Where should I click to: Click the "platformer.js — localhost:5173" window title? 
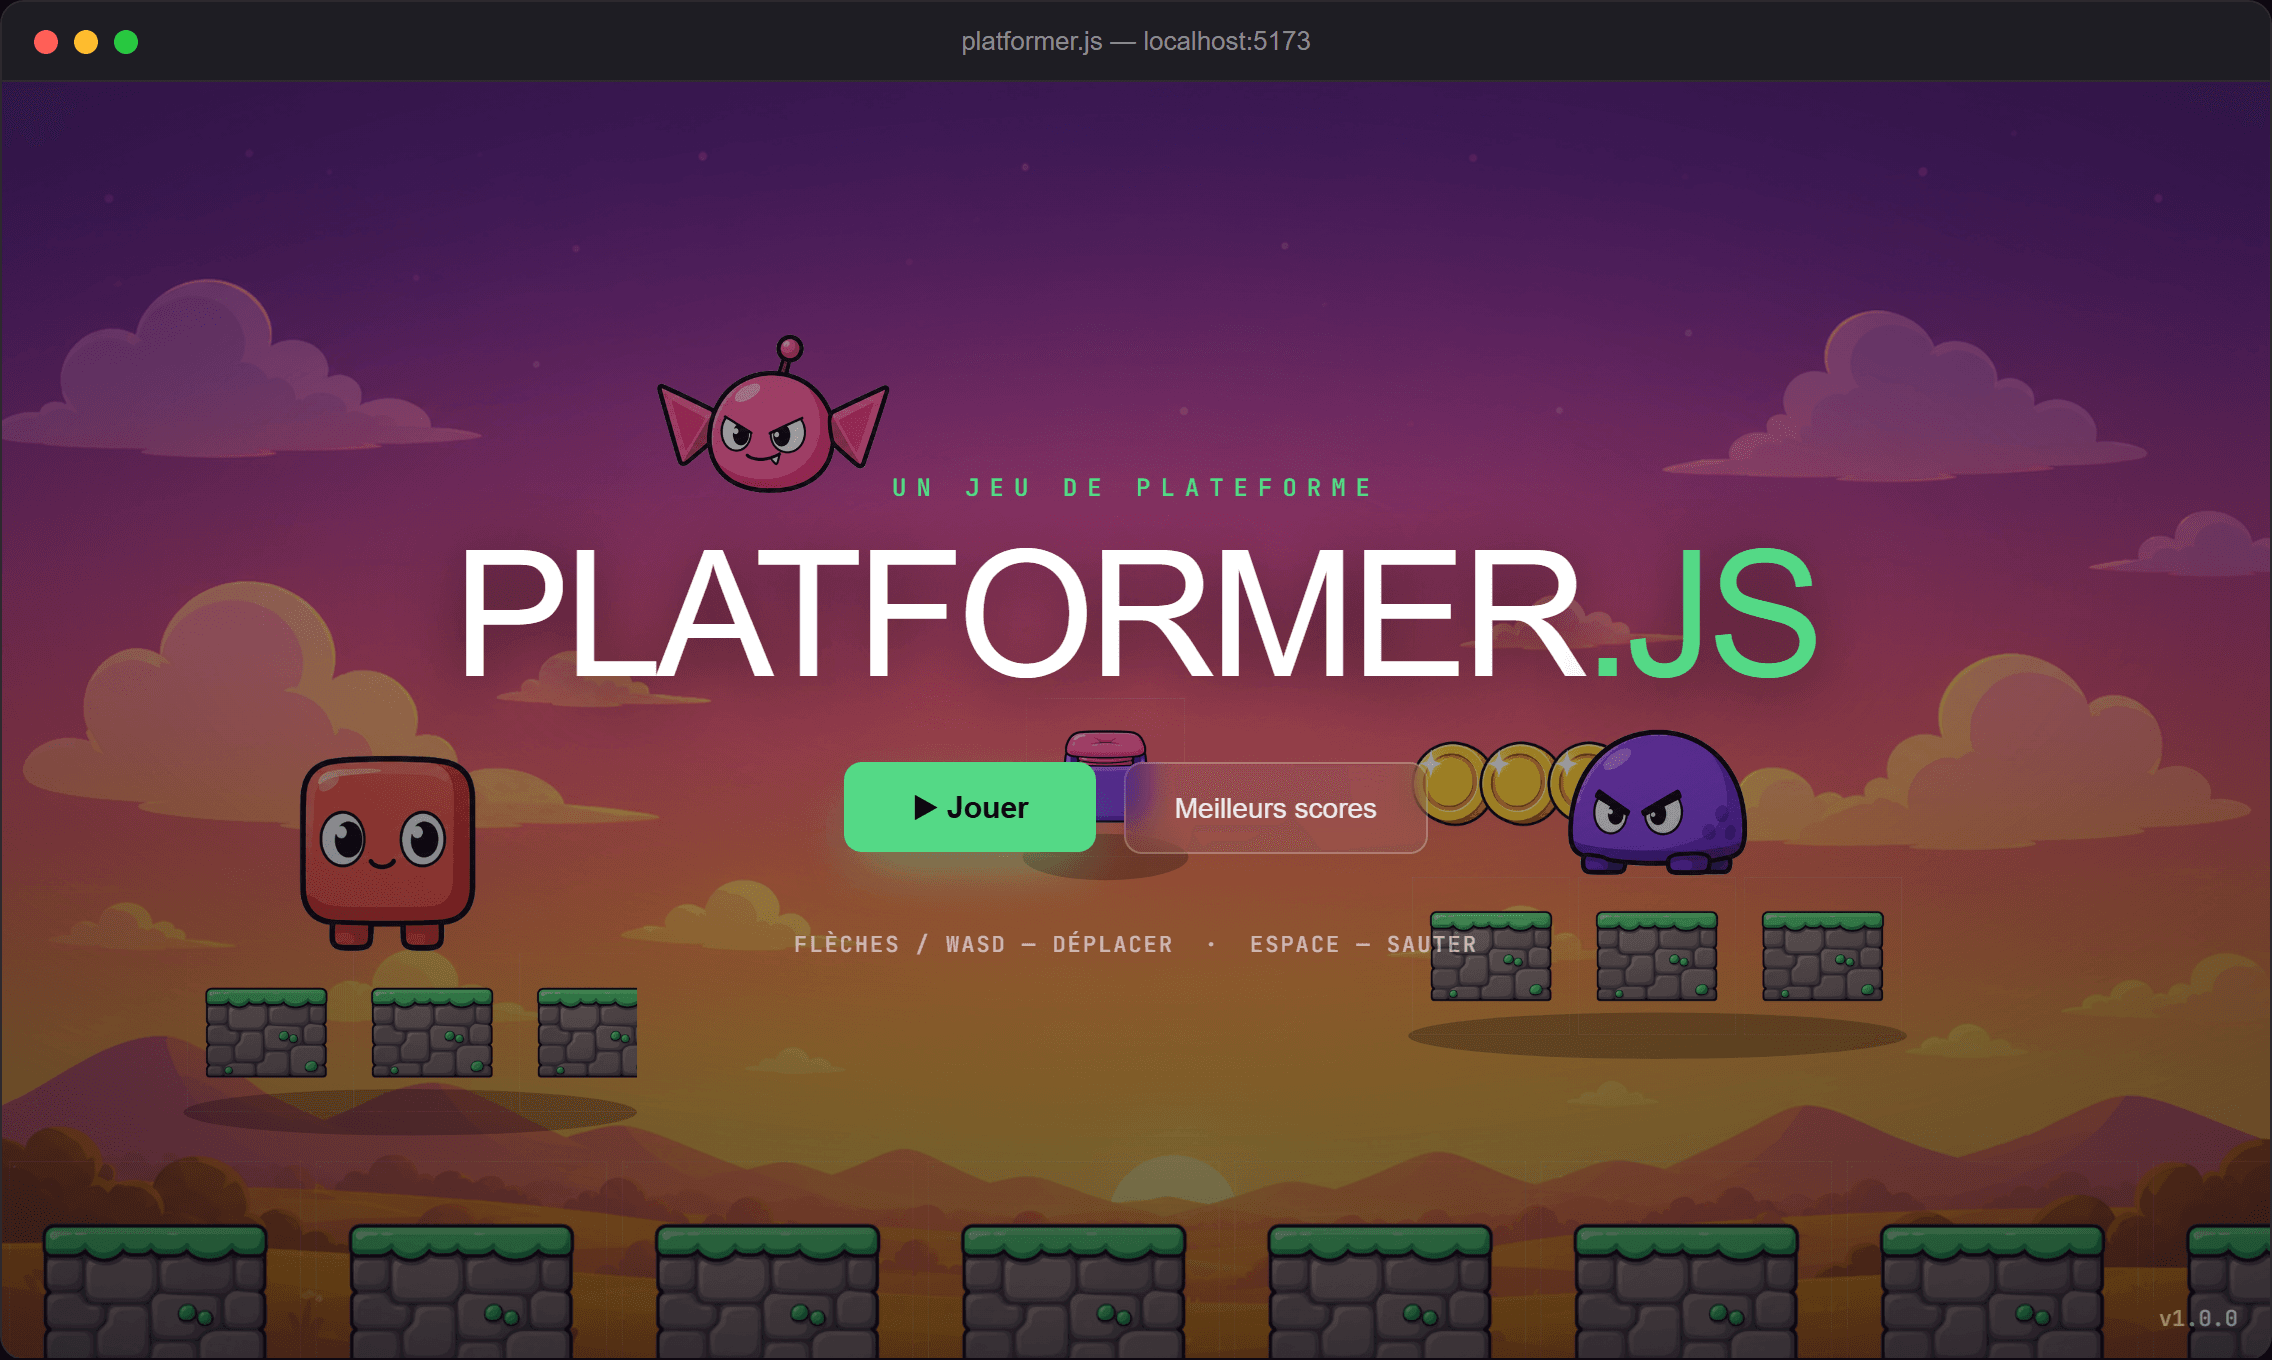1136,41
